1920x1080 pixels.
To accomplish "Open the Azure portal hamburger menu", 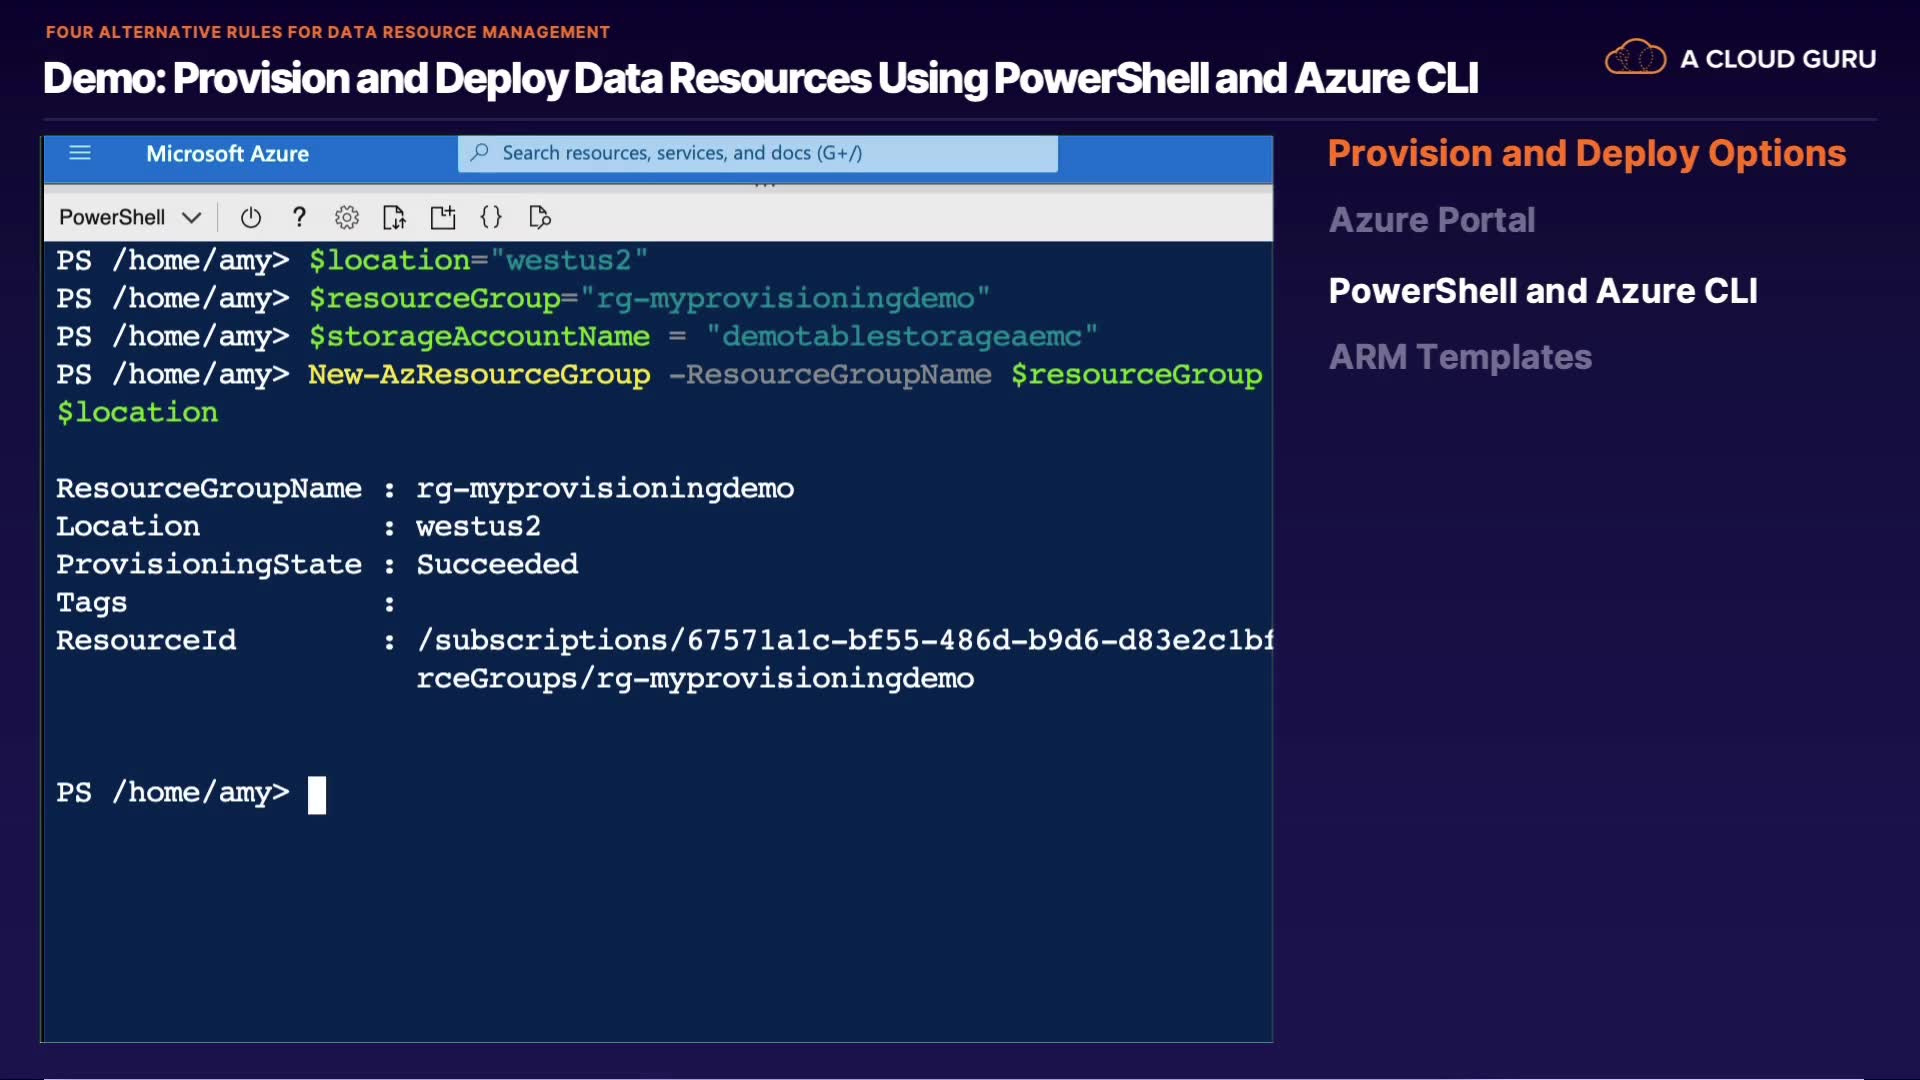I will click(x=80, y=153).
